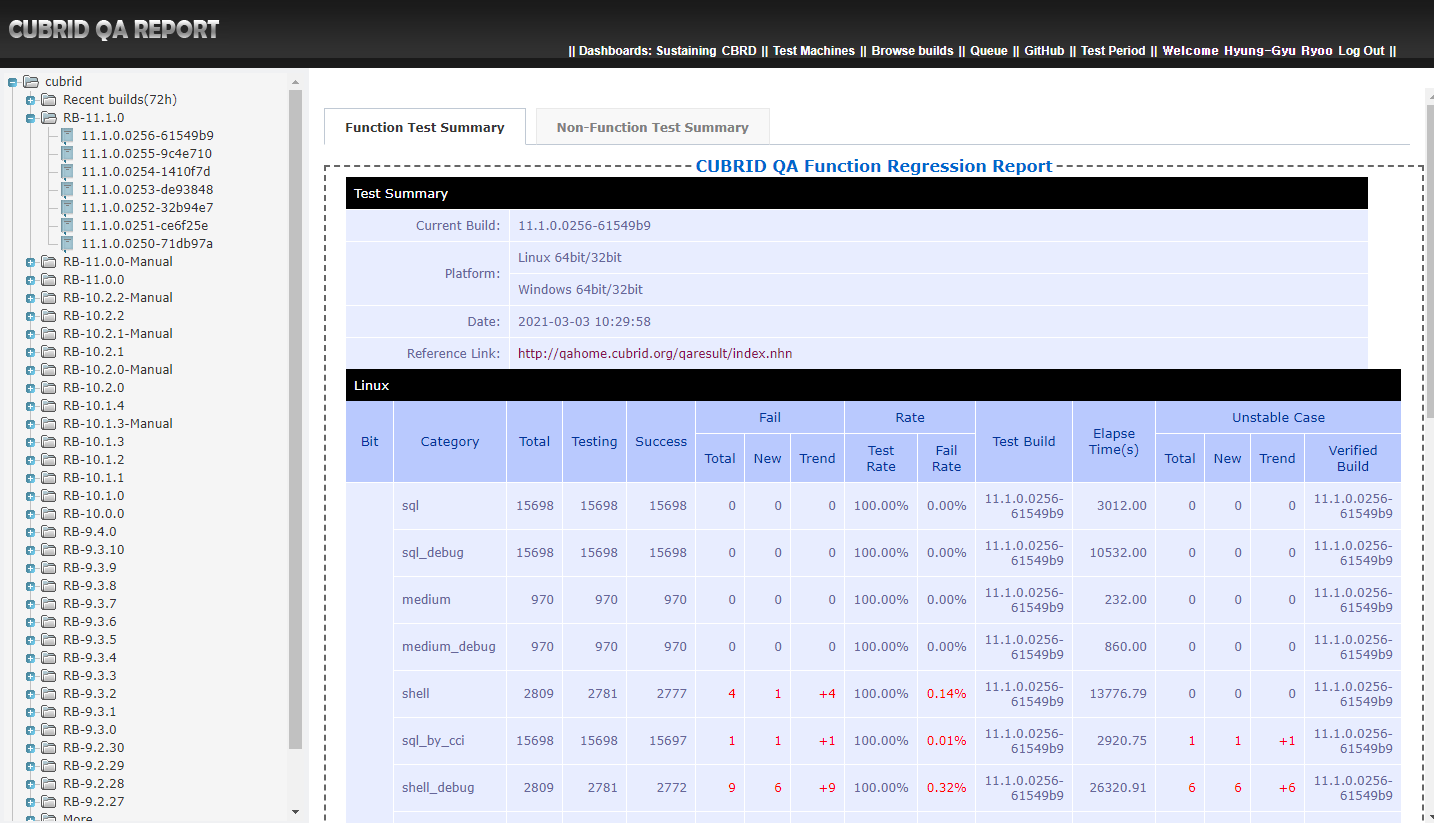Expand the Recent builds(72h) node
Image resolution: width=1434 pixels, height=823 pixels.
[31, 100]
